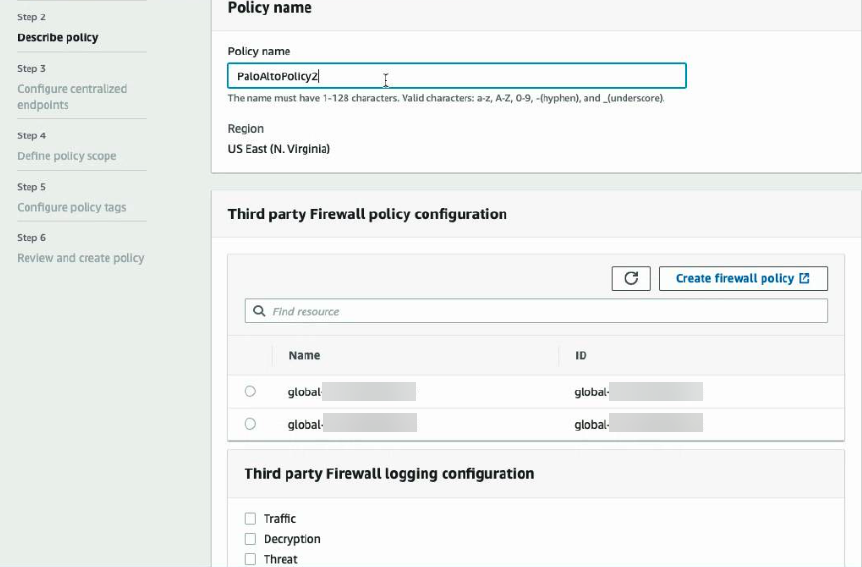Click the first policy's global ID cell
The width and height of the screenshot is (862, 567).
coord(638,392)
